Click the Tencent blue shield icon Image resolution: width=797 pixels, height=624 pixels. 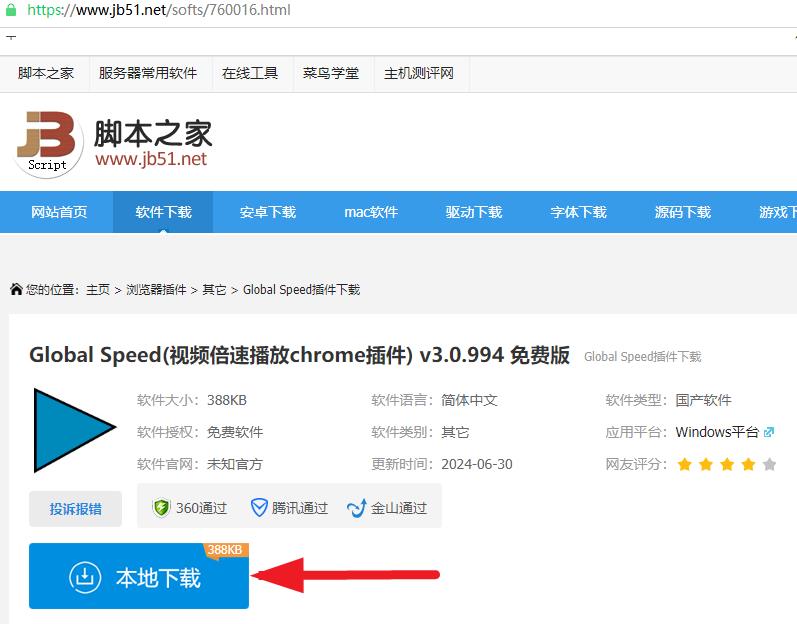point(259,508)
